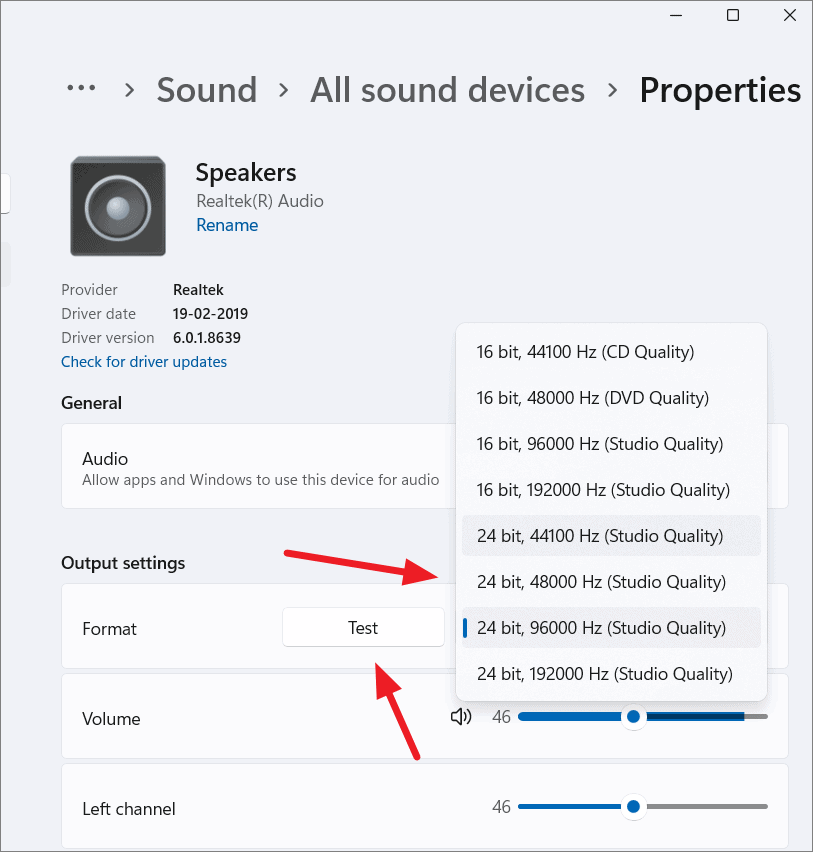The image size is (813, 852).
Task: Open the breadcrumb ellipsis menu
Action: pos(81,90)
